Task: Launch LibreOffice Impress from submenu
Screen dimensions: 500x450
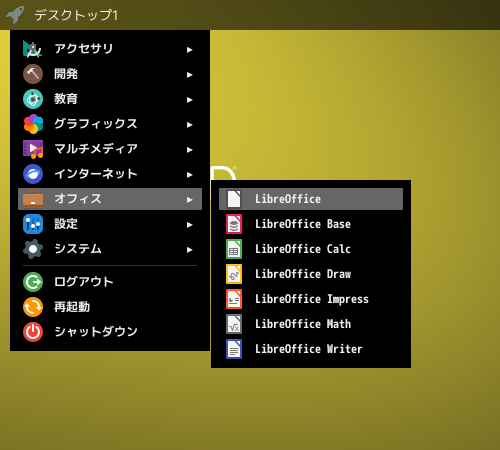Action: click(x=311, y=299)
